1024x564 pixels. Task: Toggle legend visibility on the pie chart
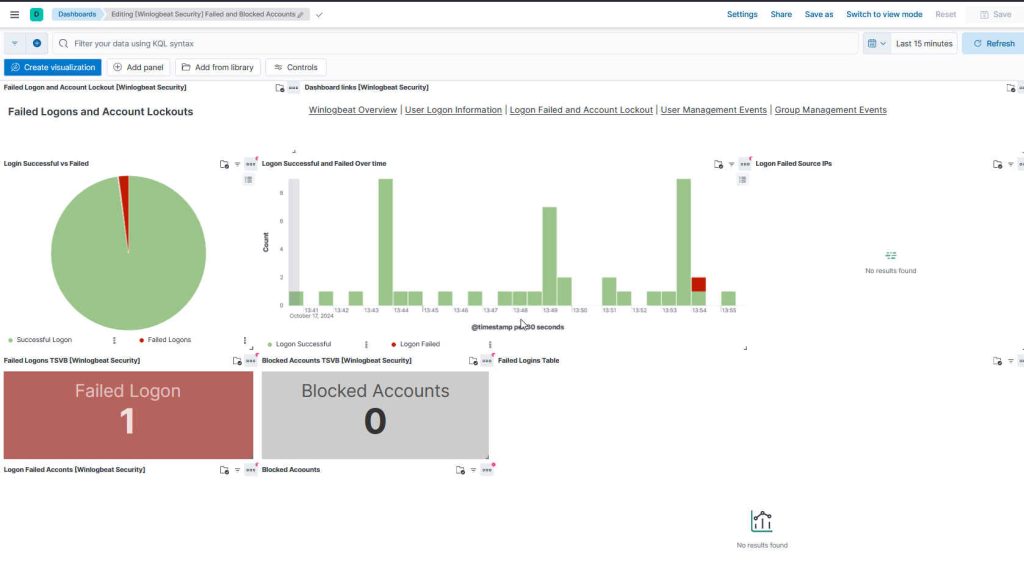coord(249,180)
